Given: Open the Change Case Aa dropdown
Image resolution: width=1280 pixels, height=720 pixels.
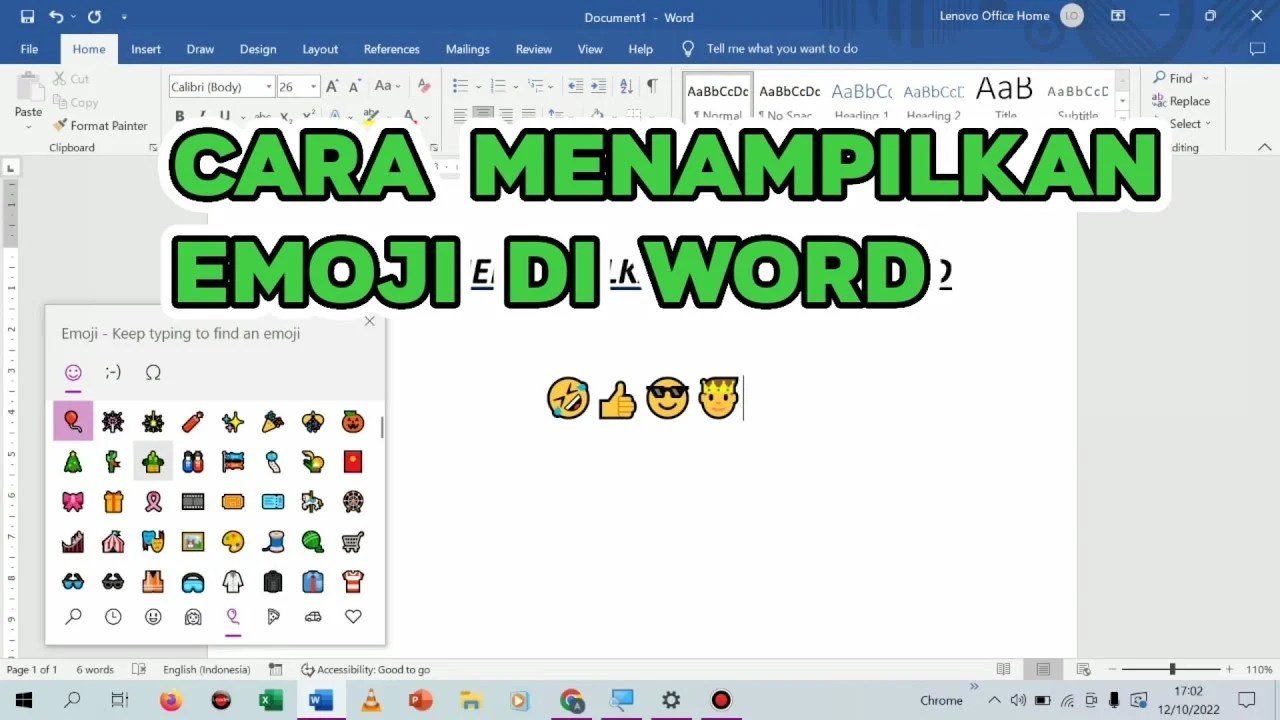Looking at the screenshot, I should (387, 86).
